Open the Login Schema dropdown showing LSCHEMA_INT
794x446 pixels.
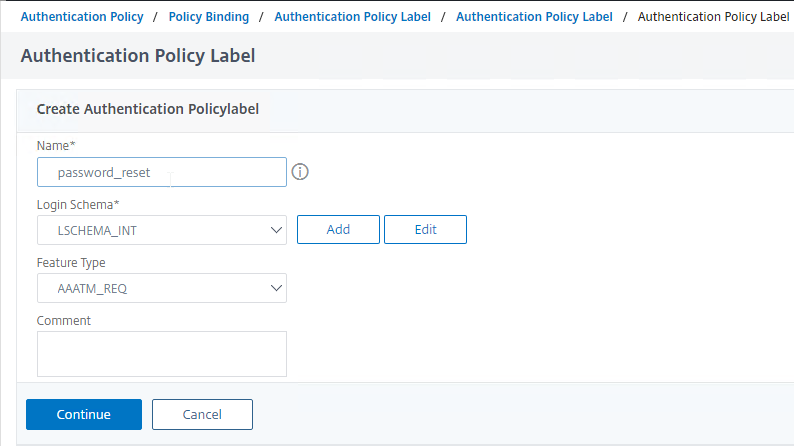coord(162,230)
